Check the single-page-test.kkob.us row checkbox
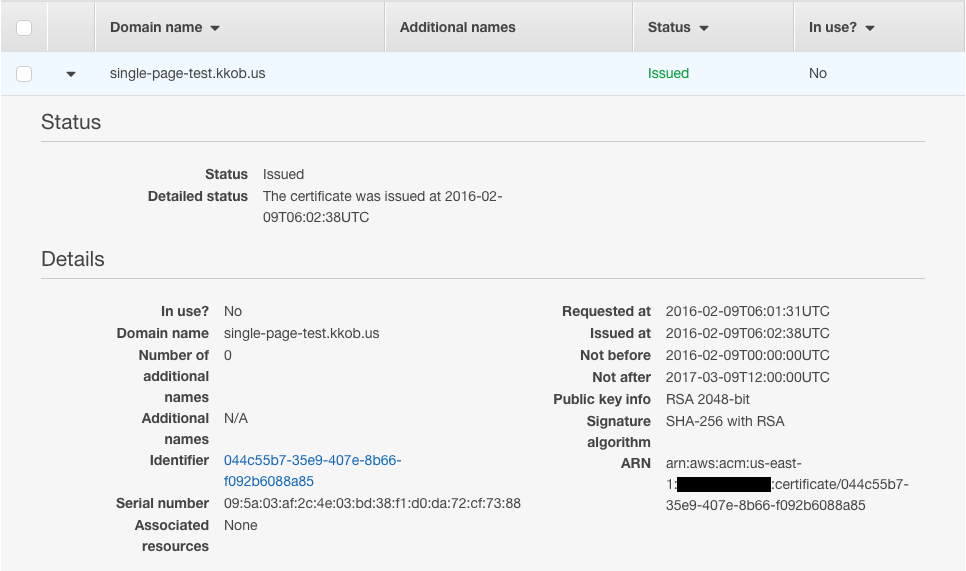Screen dimensions: 966x571 point(24,74)
